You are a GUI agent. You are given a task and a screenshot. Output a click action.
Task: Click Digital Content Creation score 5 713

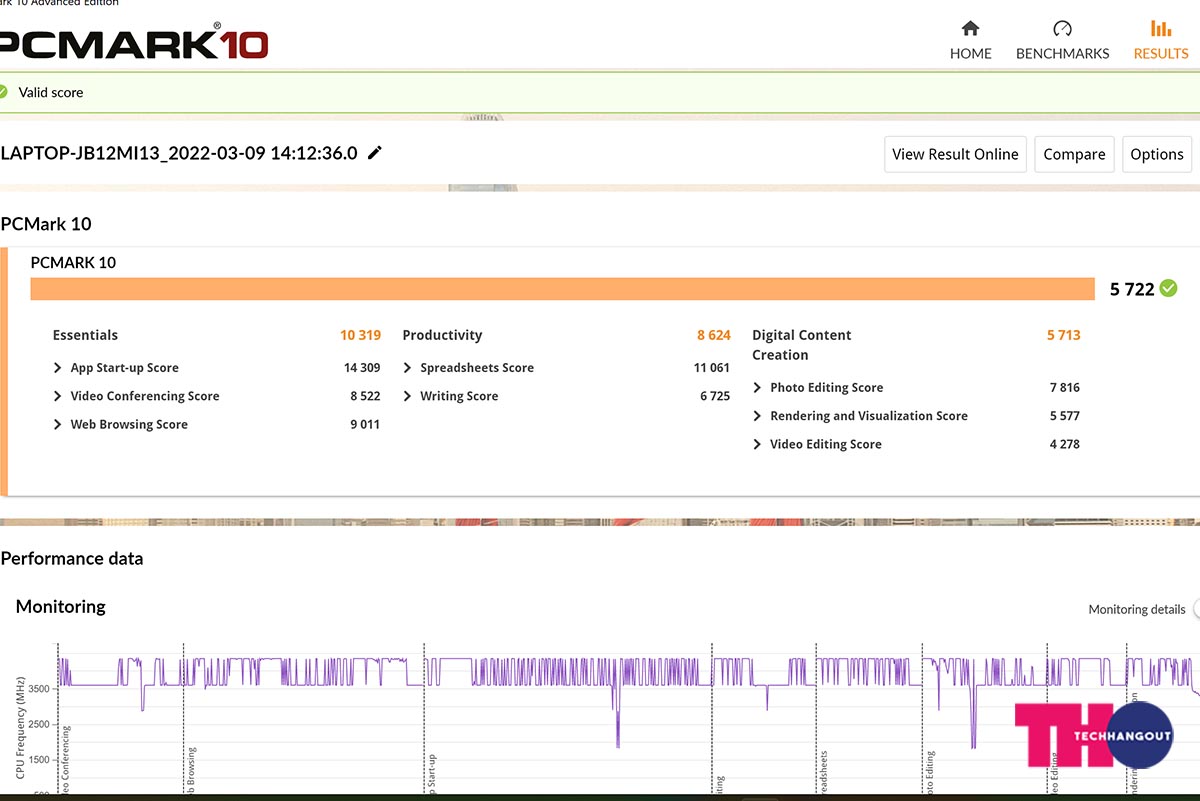[1064, 335]
